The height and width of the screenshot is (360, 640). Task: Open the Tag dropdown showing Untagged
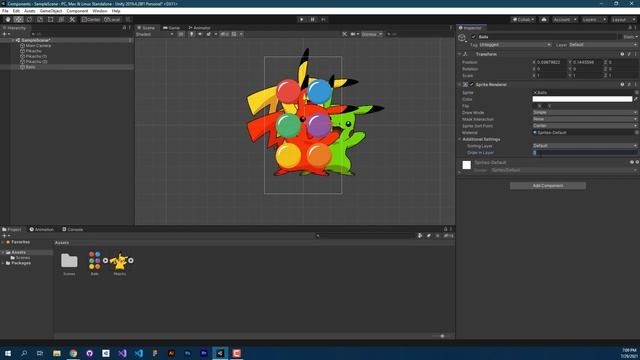tap(515, 45)
